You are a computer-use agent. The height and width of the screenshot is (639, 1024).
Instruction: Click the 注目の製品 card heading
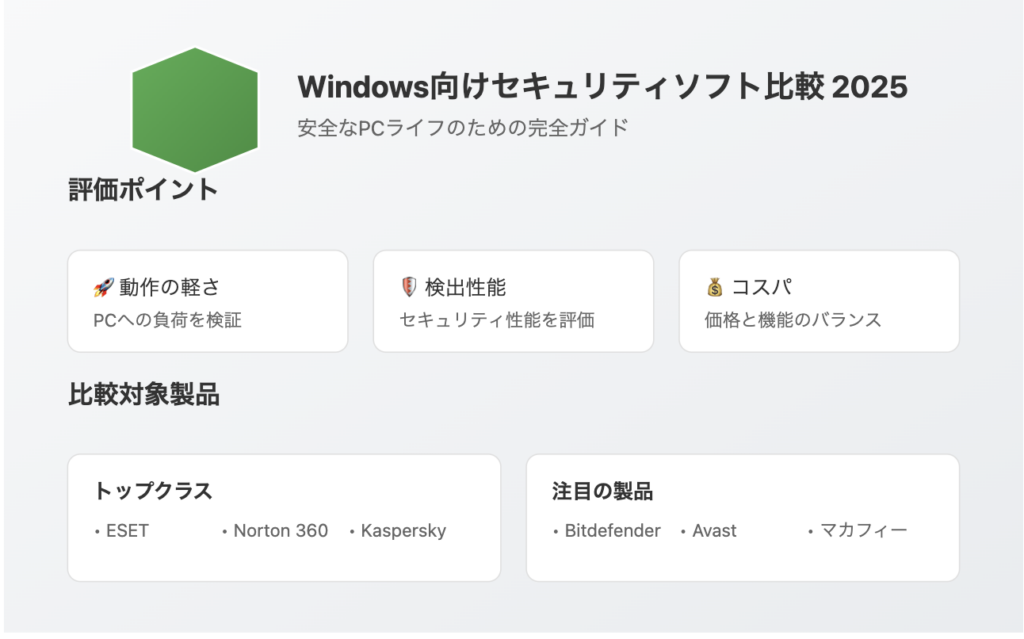[x=602, y=491]
